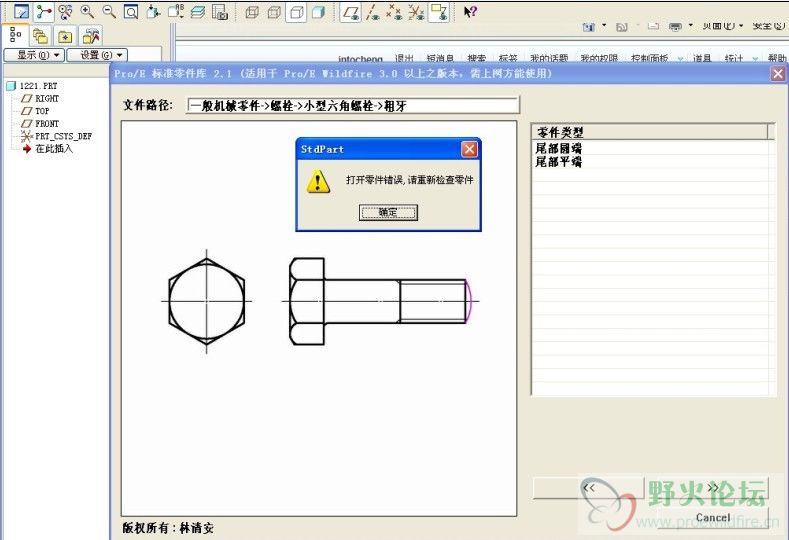Click the browser read mail icon
Viewport: 789px width, 540px height.
coord(653,26)
